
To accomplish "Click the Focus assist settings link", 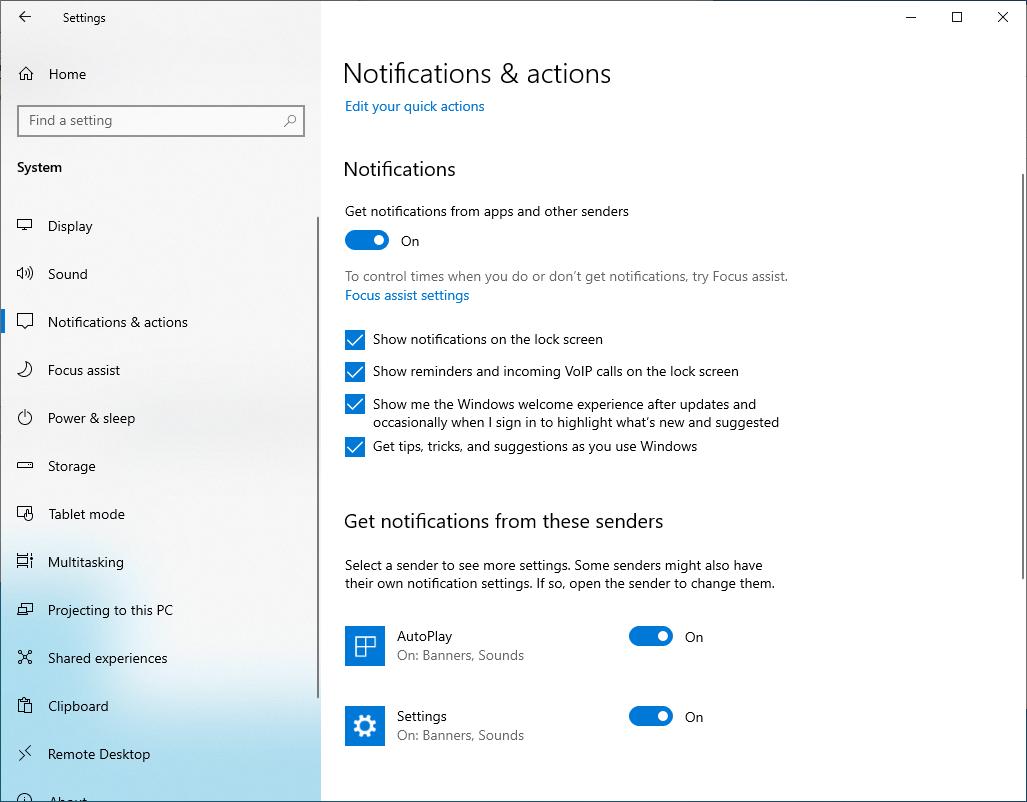I will click(x=406, y=295).
